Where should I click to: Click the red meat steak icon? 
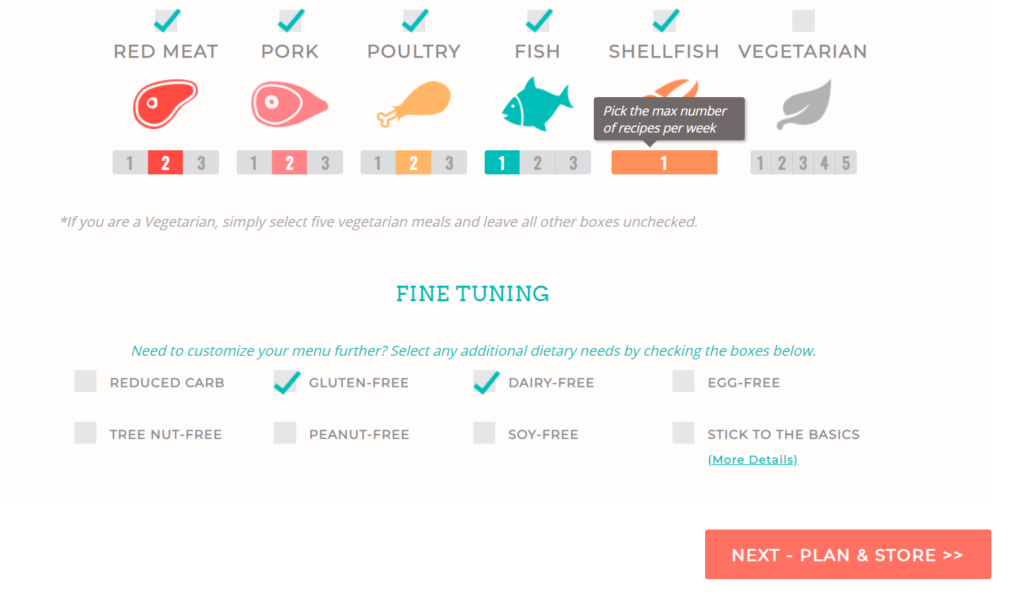[165, 103]
